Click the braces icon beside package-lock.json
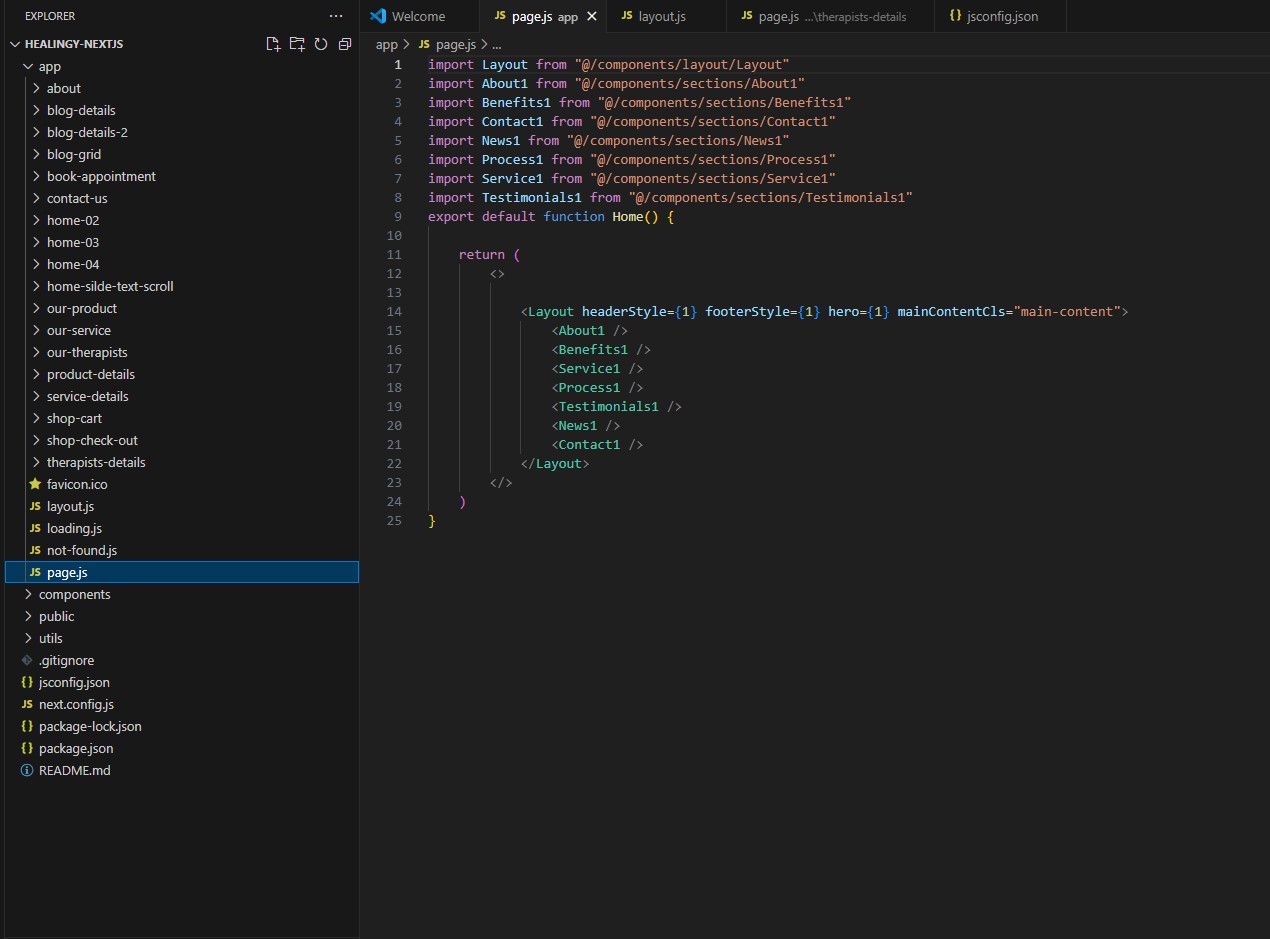This screenshot has width=1270, height=939. tap(27, 726)
